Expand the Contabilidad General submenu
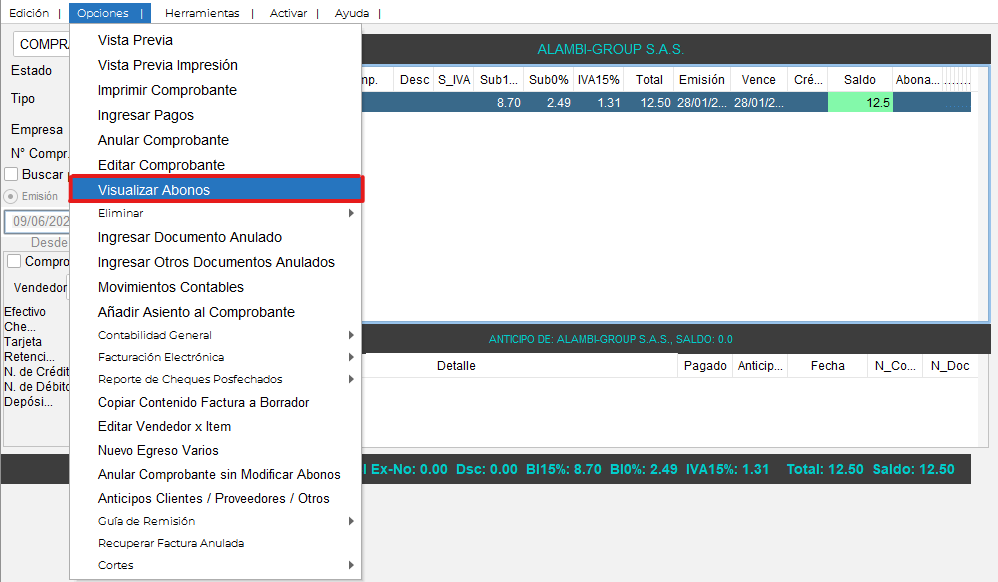Viewport: 998px width, 582px height. click(215, 335)
